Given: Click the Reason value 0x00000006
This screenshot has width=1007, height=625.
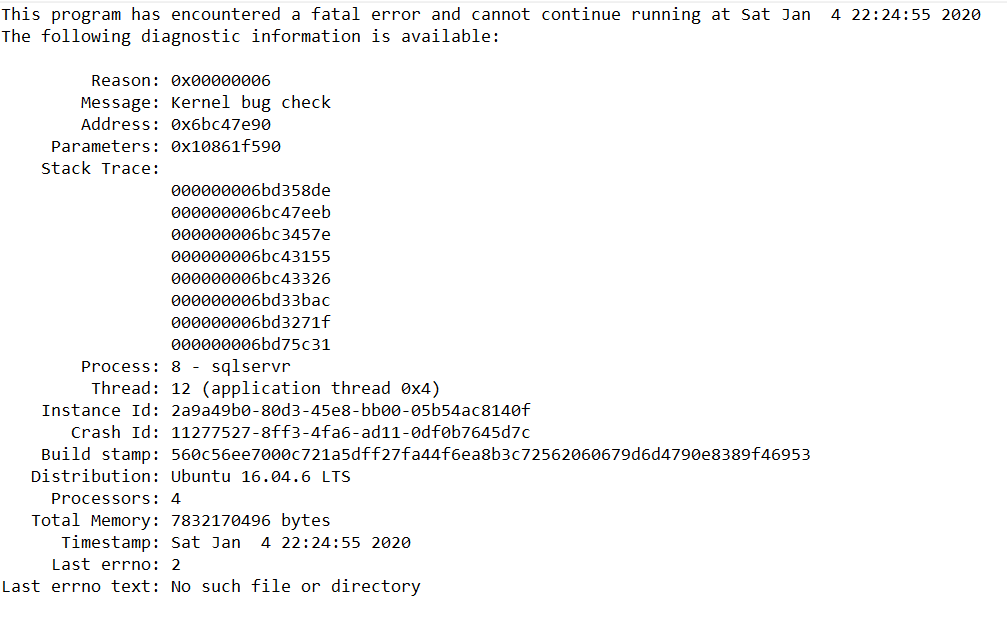Looking at the screenshot, I should [220, 80].
